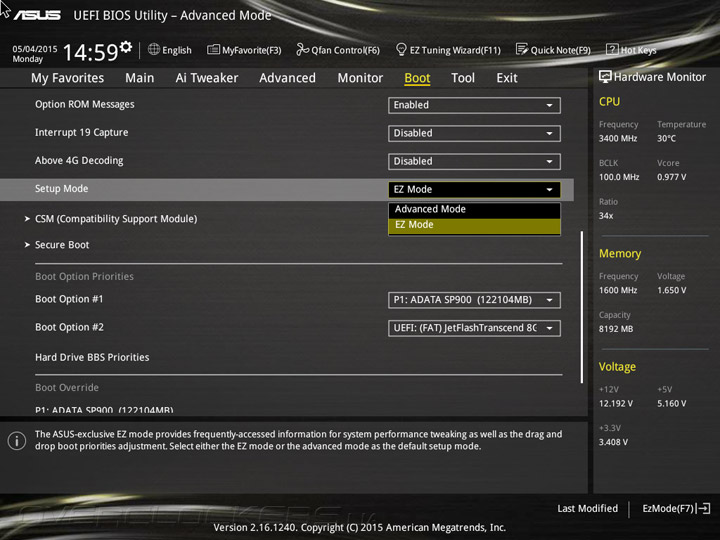Choose Advanced Mode from the list
The width and height of the screenshot is (720, 540).
[x=474, y=209]
